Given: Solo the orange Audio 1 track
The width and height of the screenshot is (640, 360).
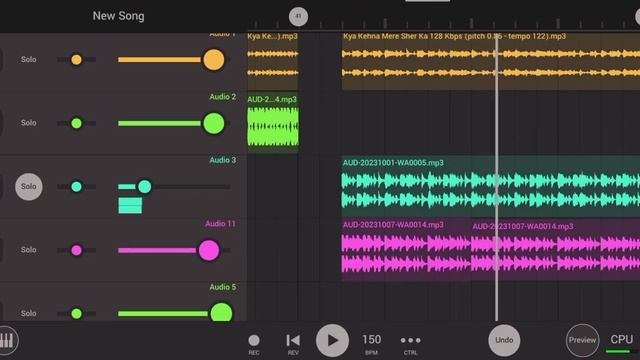Looking at the screenshot, I should [29, 60].
